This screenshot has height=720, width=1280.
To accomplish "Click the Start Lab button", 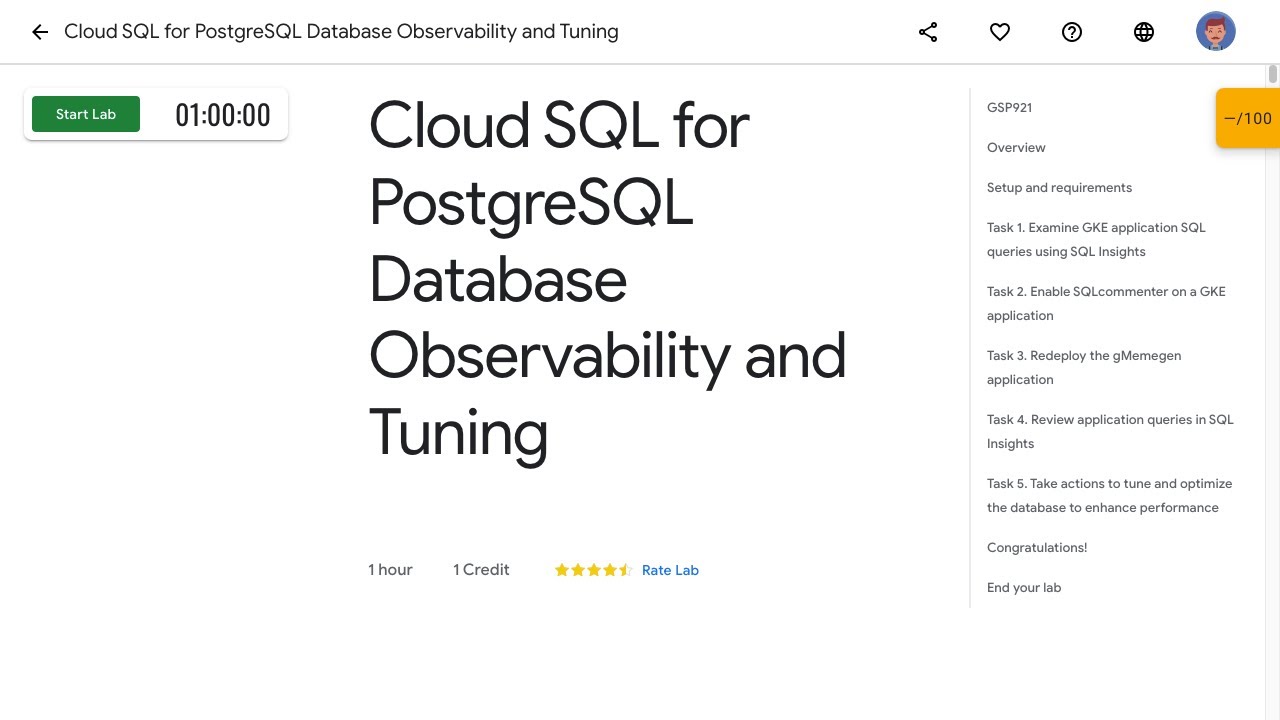I will coord(86,114).
